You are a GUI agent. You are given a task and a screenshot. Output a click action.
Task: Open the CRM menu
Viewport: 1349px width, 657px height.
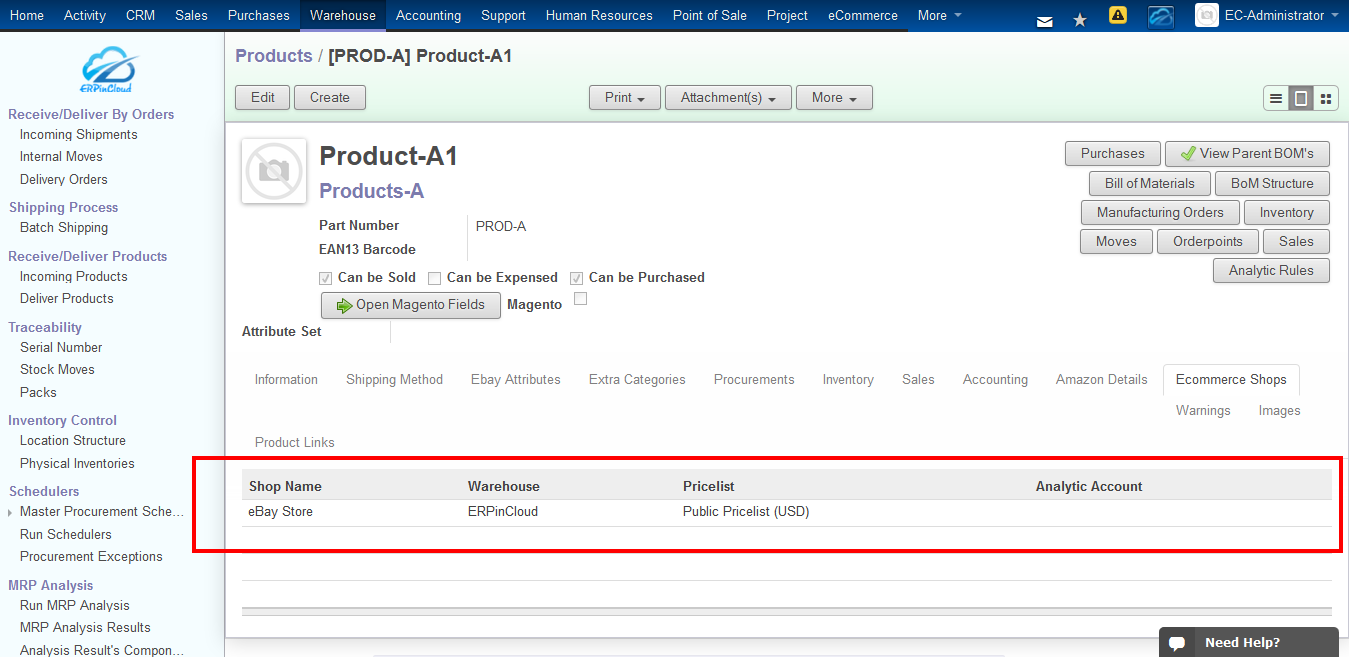coord(140,15)
